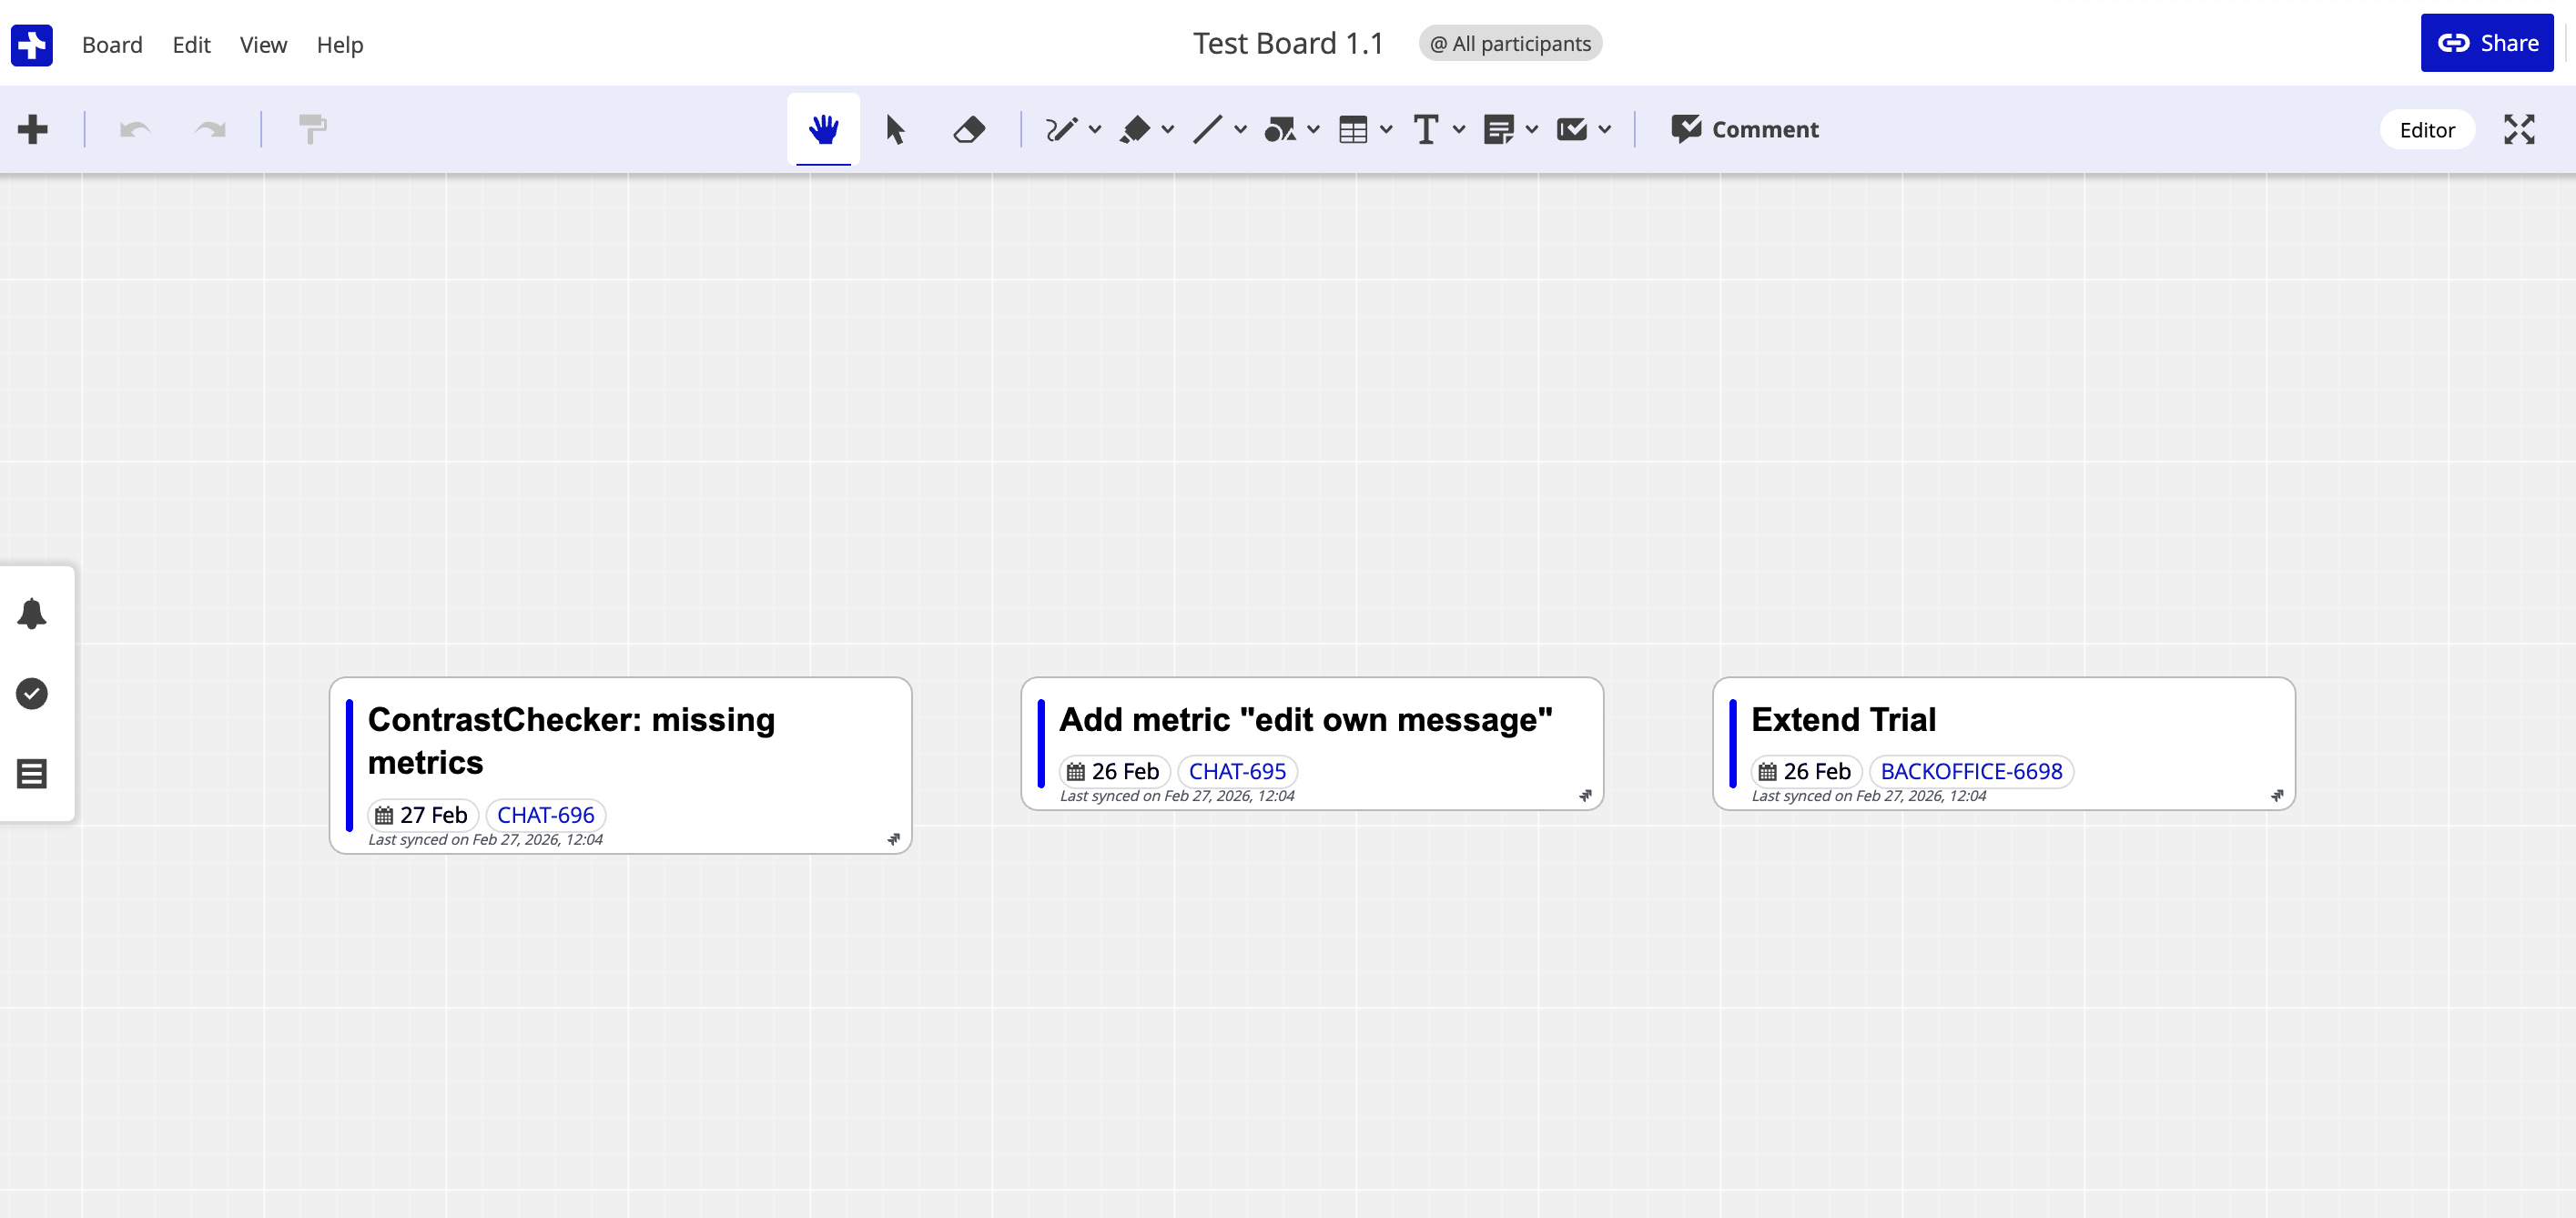Open the highlighter tool options chevron
The width and height of the screenshot is (2576, 1218).
[1168, 129]
